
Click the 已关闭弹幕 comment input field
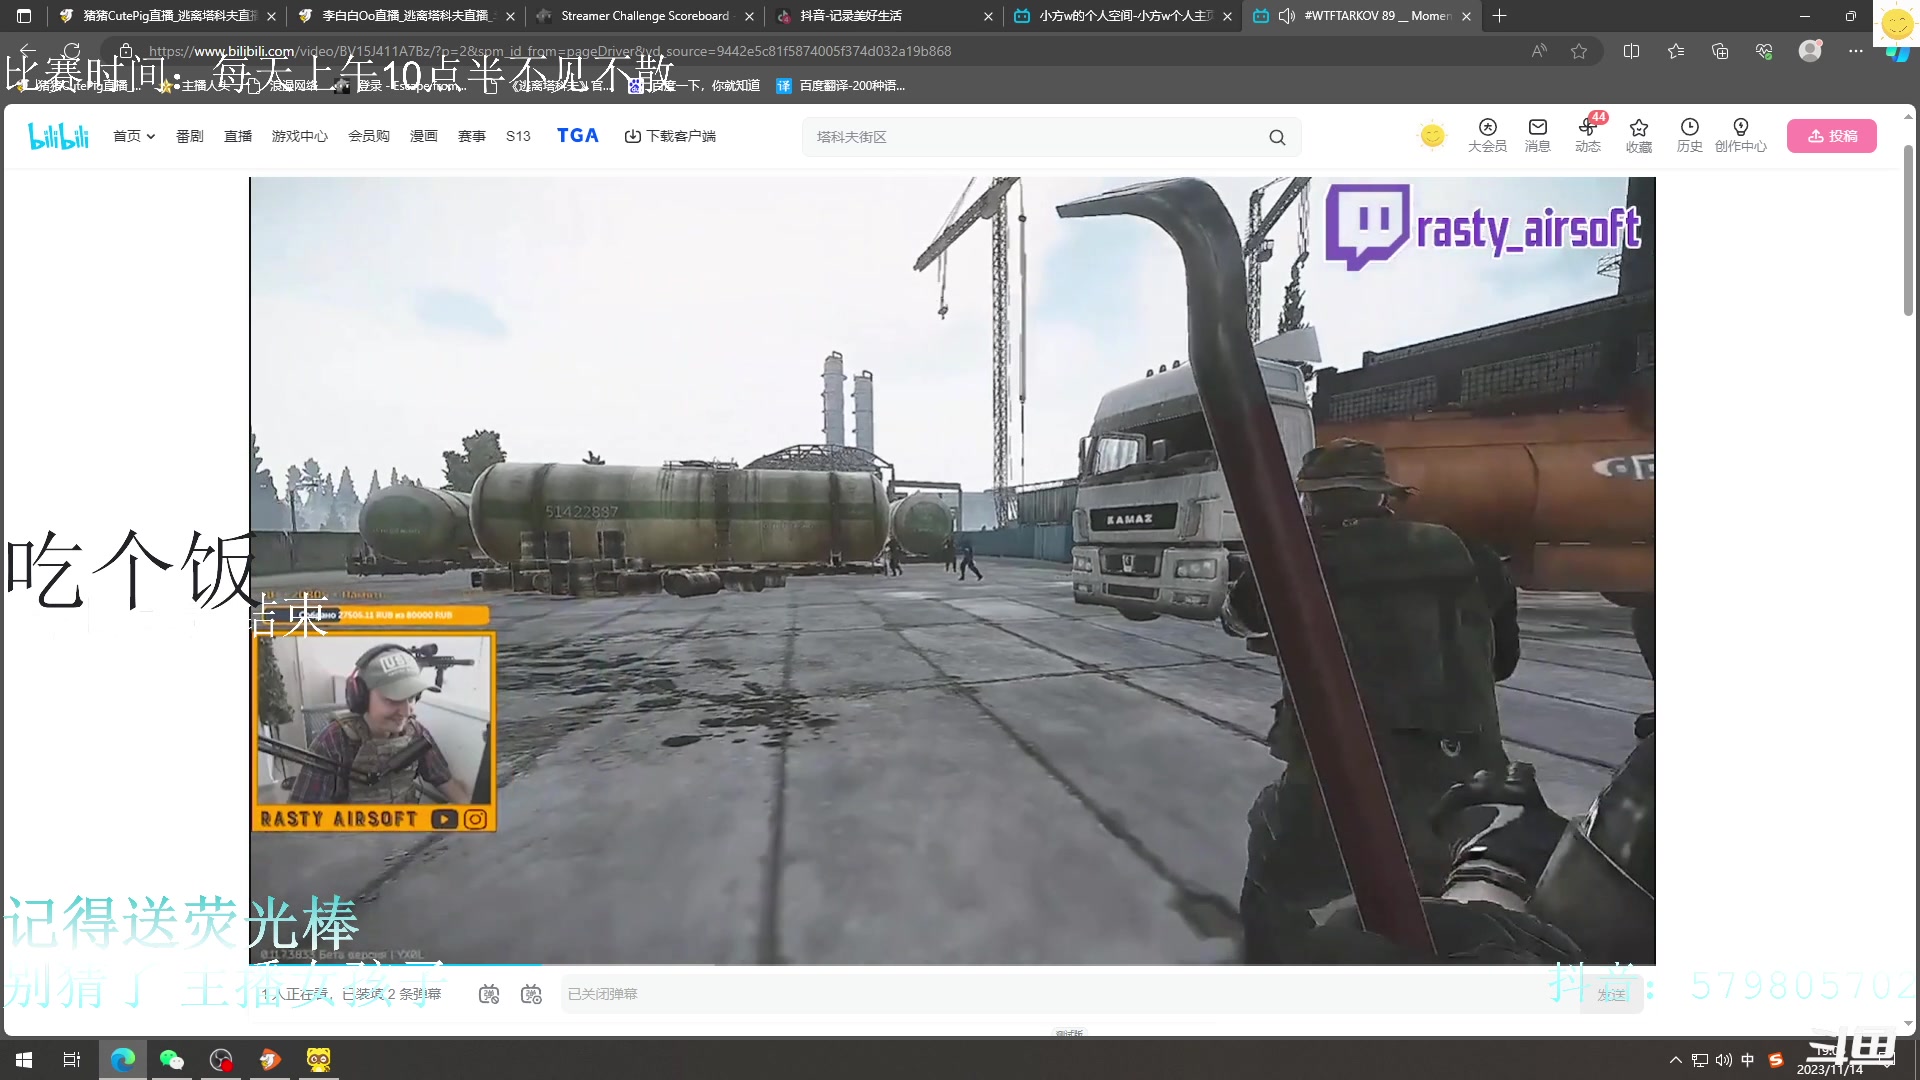point(1070,994)
